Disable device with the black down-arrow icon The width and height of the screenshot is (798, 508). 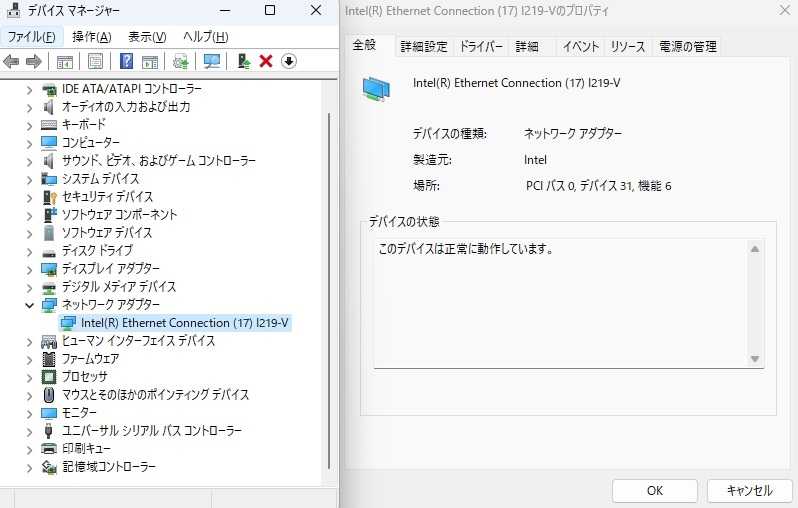coord(289,61)
